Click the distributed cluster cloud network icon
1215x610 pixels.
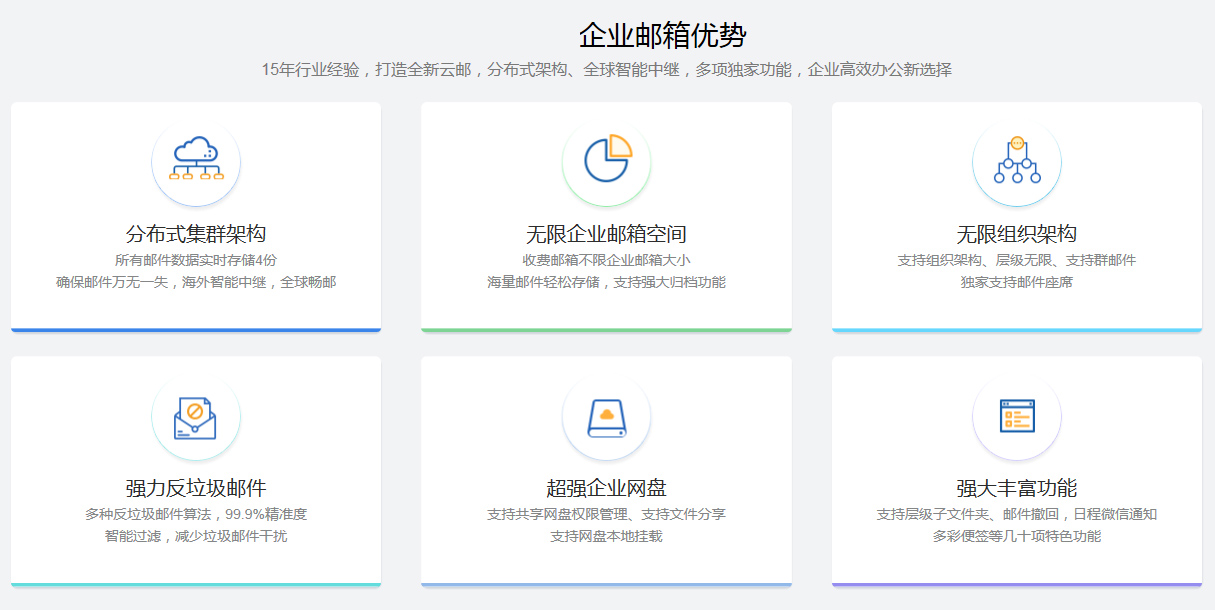click(196, 161)
